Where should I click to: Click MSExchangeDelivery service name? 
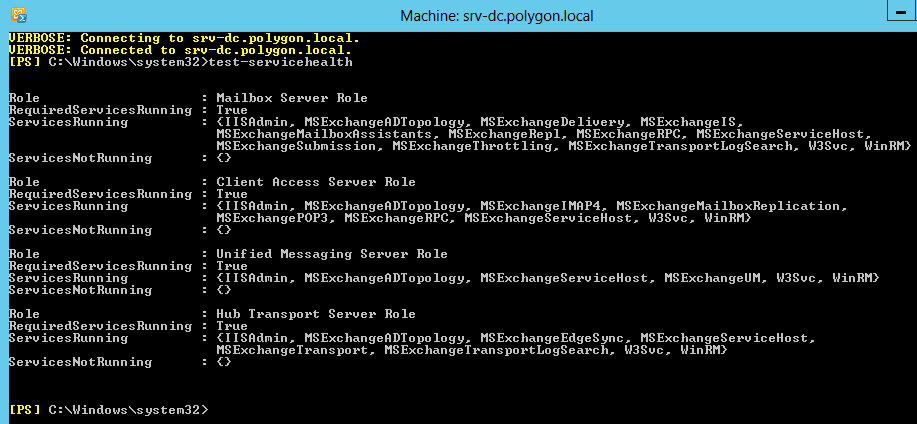pos(552,122)
